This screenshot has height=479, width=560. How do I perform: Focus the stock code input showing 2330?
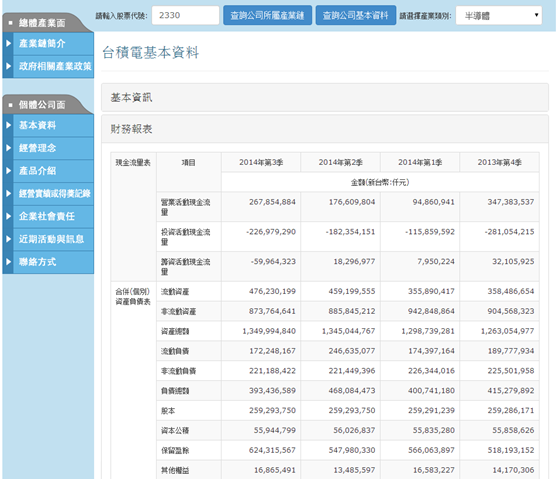click(x=185, y=15)
